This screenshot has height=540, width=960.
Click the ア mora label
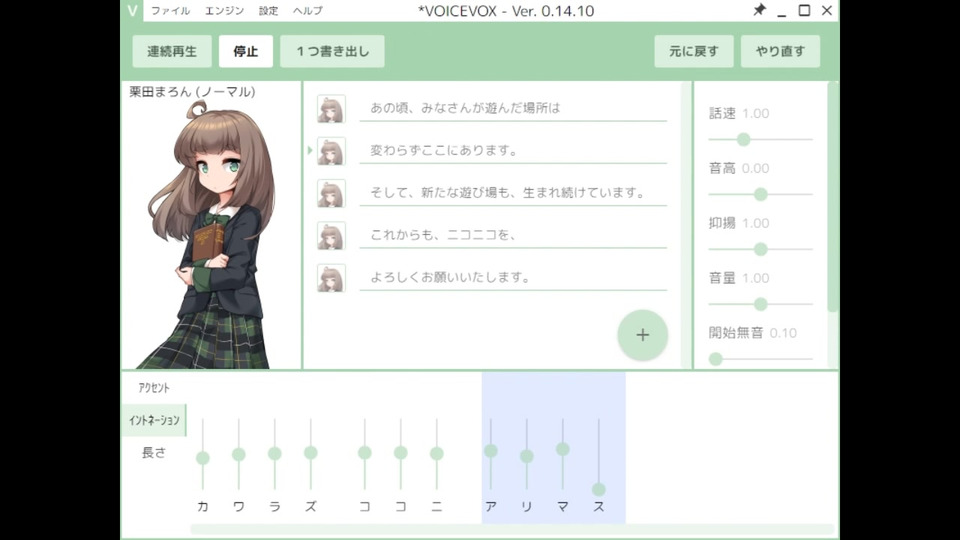tap(490, 506)
